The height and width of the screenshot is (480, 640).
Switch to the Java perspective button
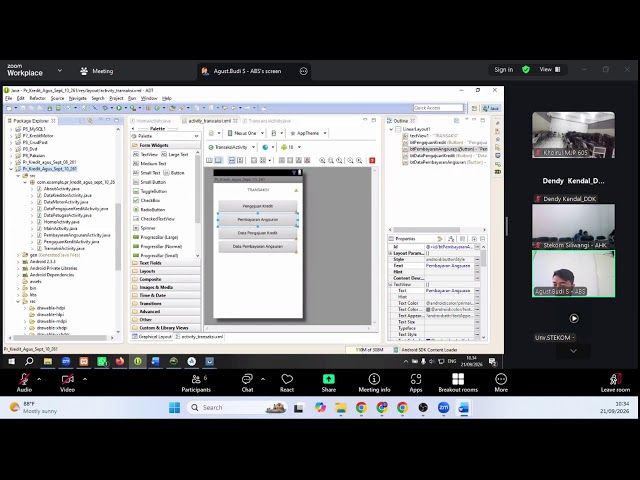[491, 108]
